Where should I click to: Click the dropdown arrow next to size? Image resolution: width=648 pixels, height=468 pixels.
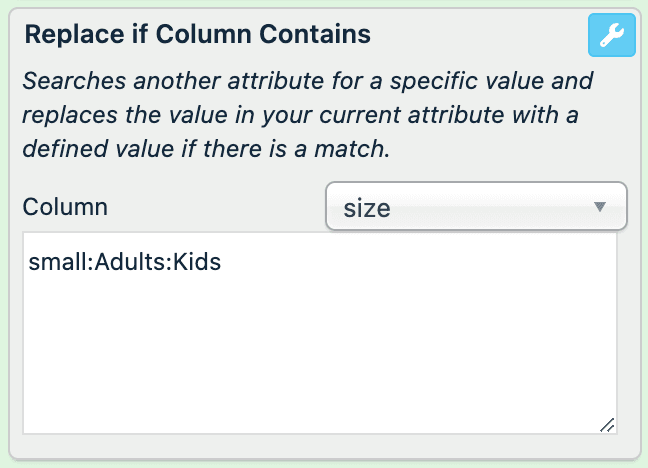[x=600, y=207]
